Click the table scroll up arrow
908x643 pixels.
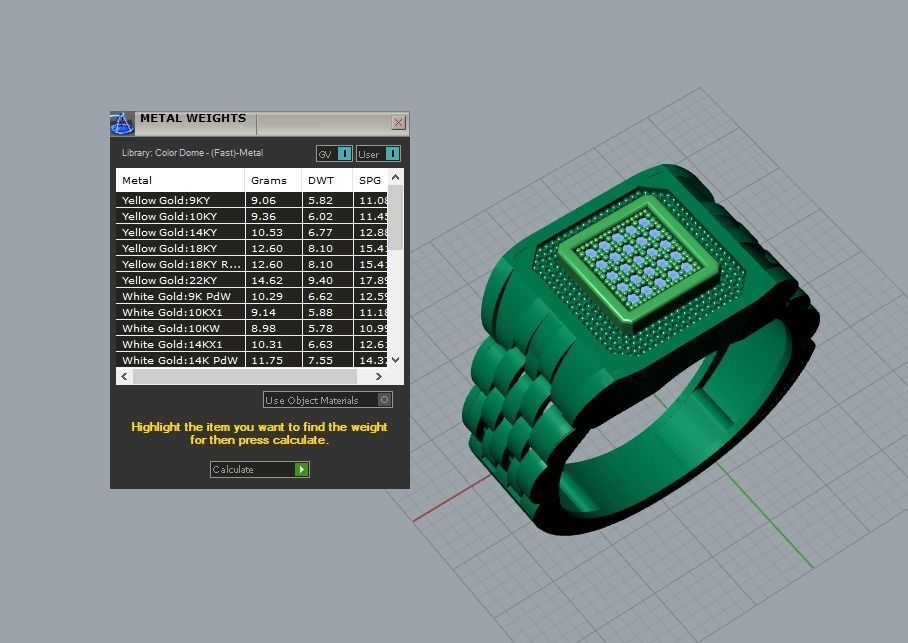coord(396,177)
